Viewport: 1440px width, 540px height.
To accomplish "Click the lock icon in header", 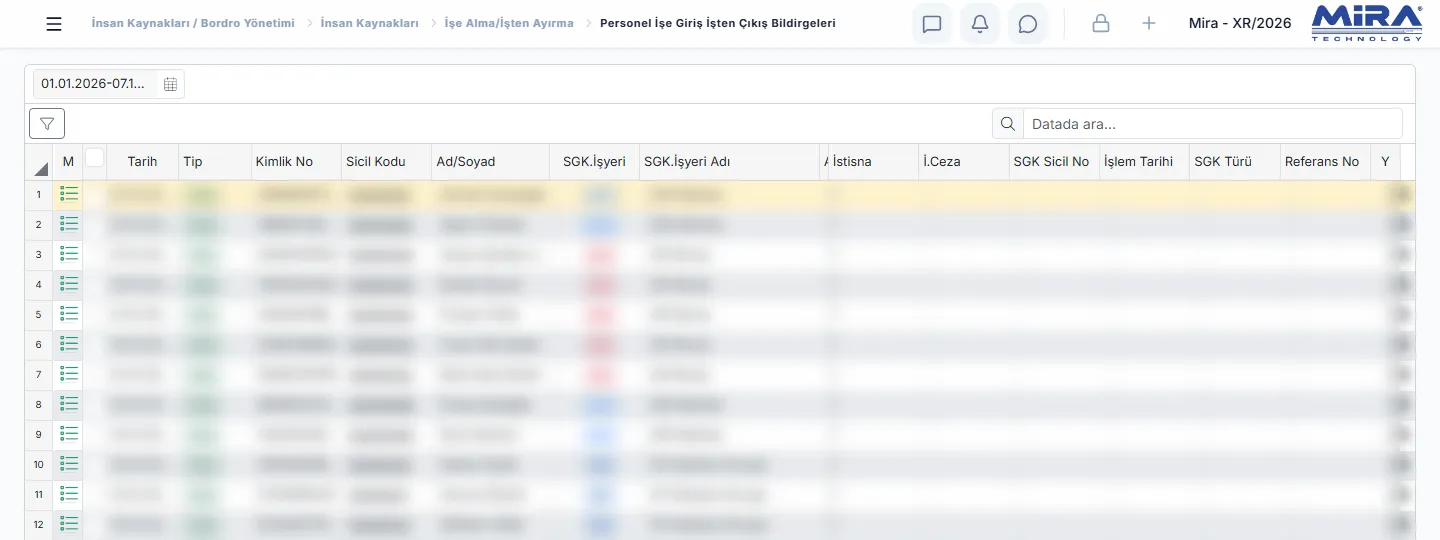I will (1101, 23).
